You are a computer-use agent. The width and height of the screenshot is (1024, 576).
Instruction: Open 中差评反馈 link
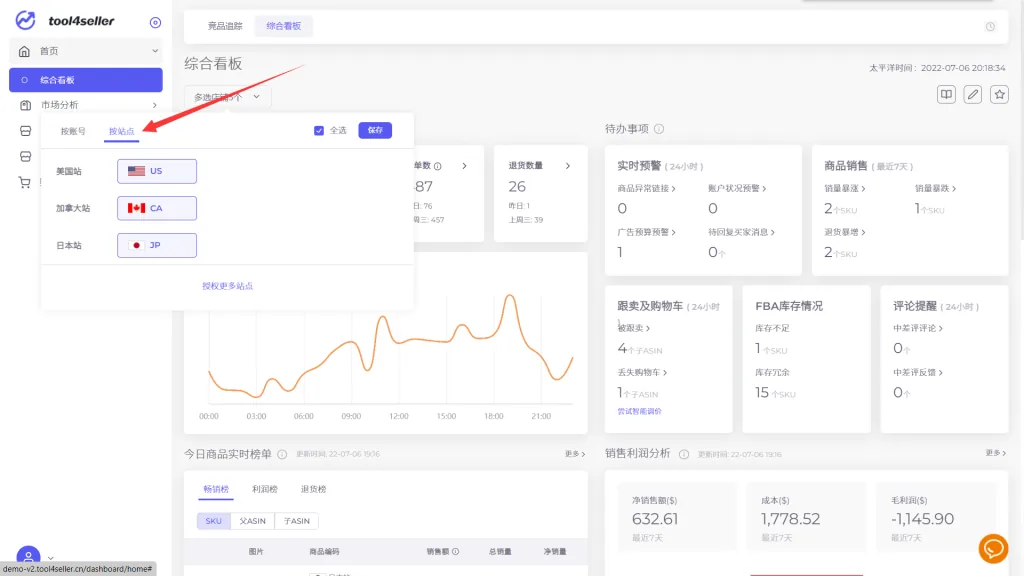click(x=918, y=372)
